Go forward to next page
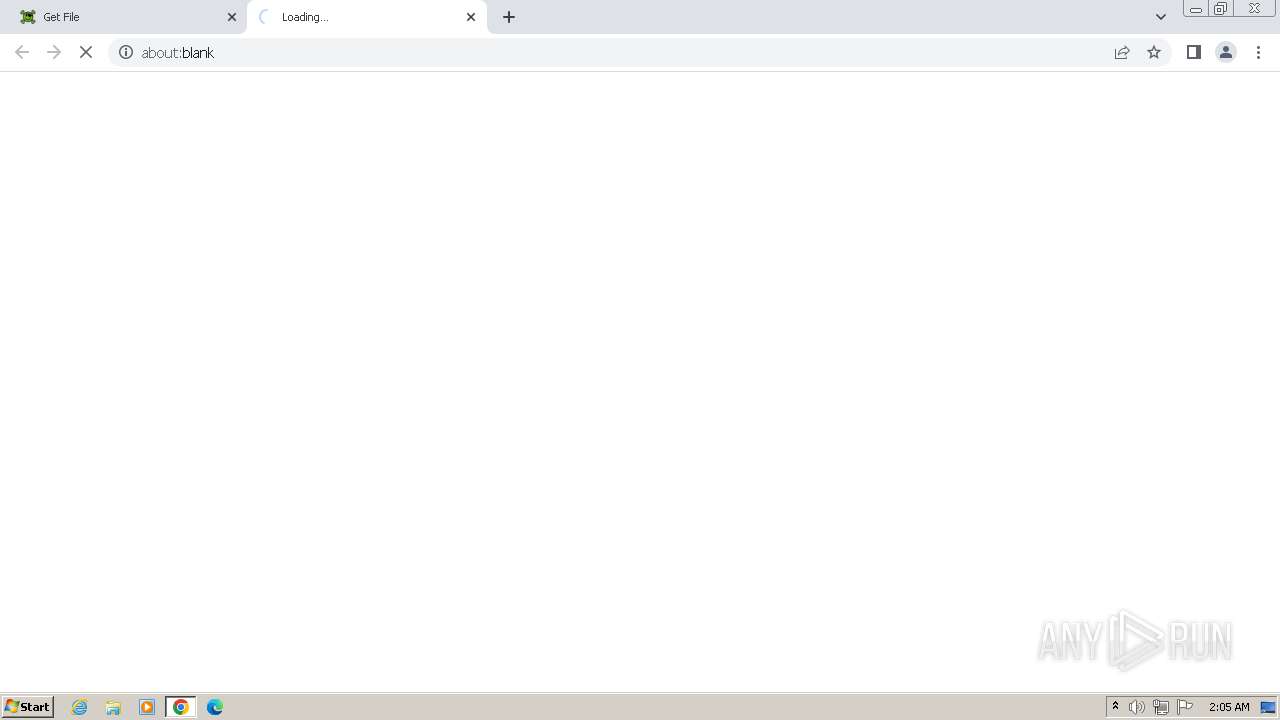This screenshot has height=720, width=1280. point(54,52)
